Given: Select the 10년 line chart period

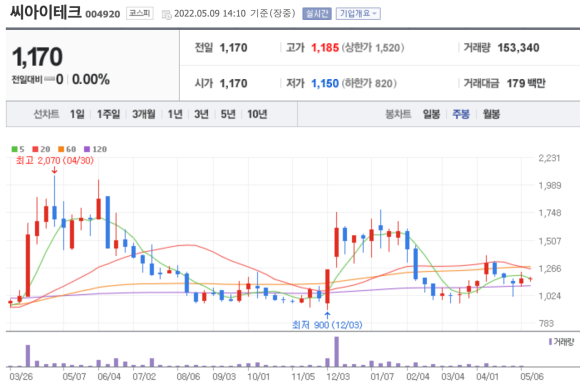Looking at the screenshot, I should [x=257, y=114].
